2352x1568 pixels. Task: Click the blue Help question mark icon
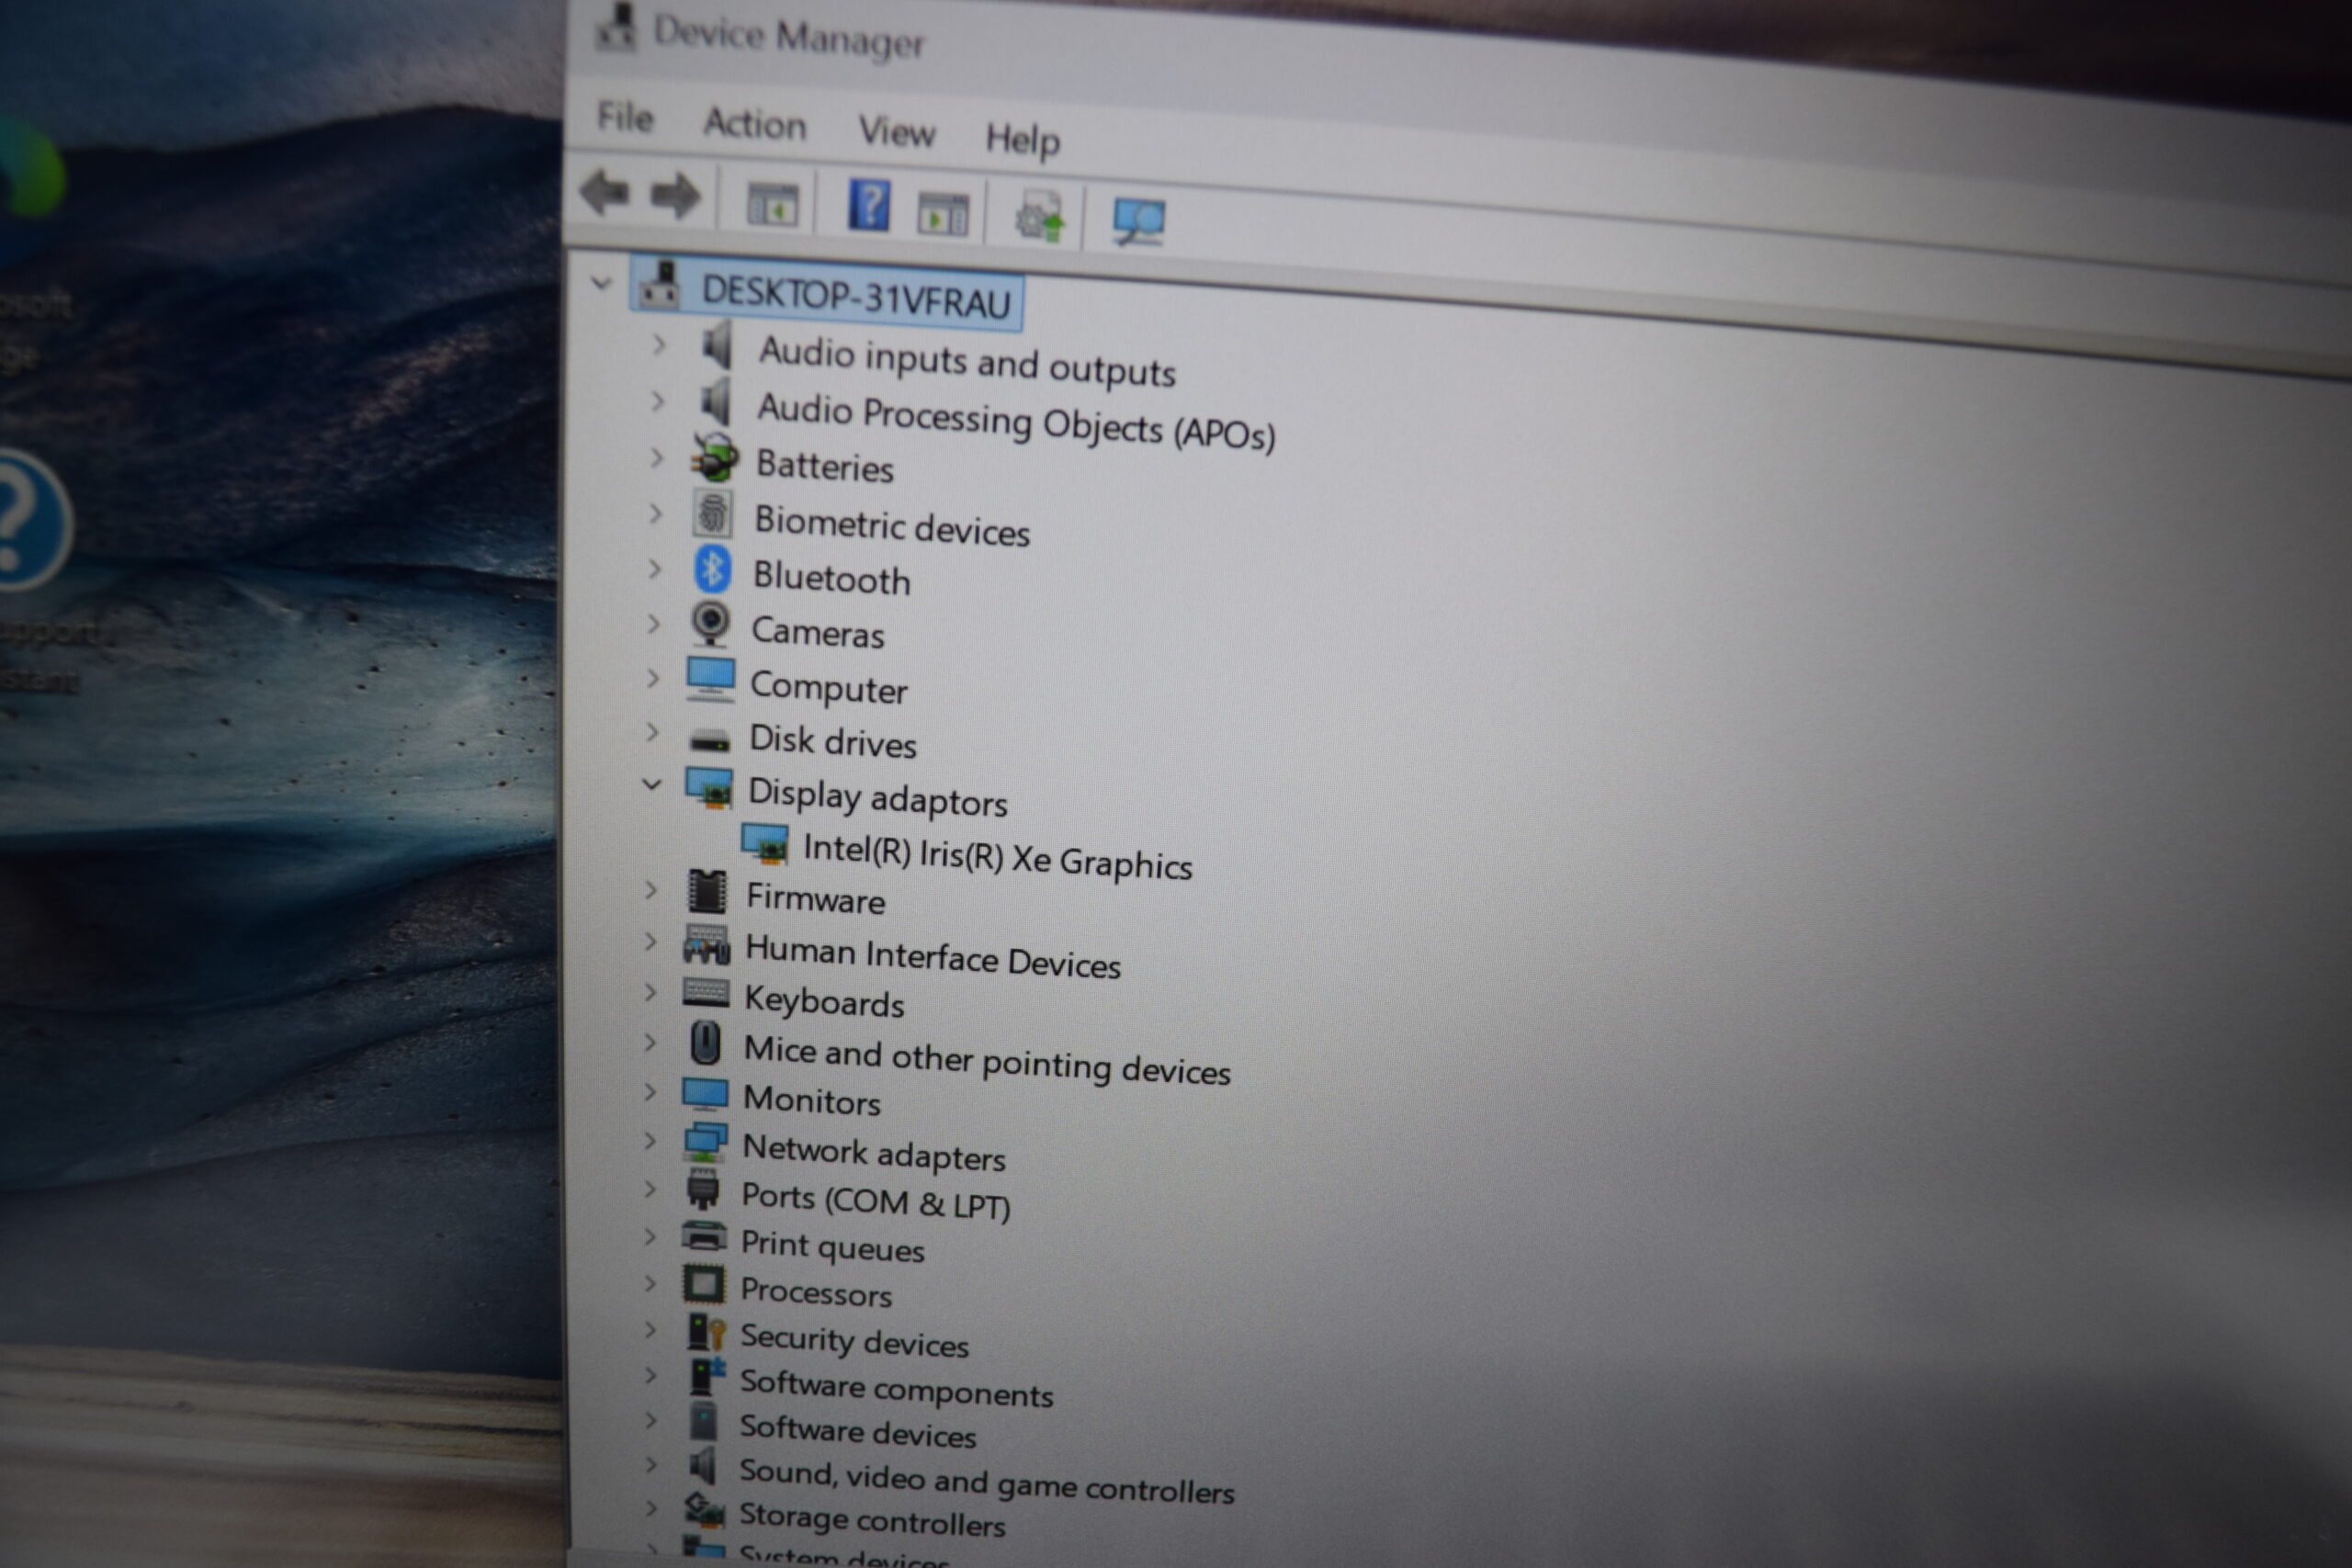tap(868, 206)
